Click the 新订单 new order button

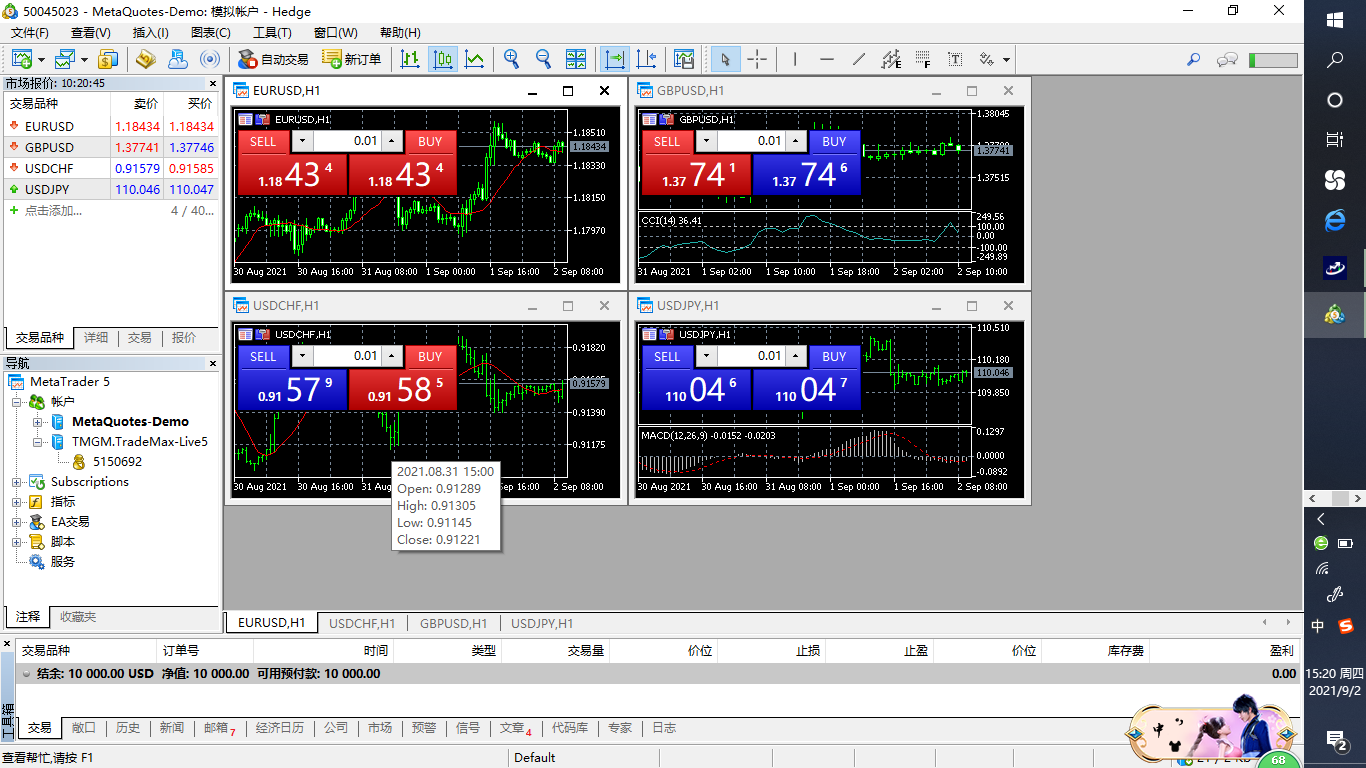point(352,59)
